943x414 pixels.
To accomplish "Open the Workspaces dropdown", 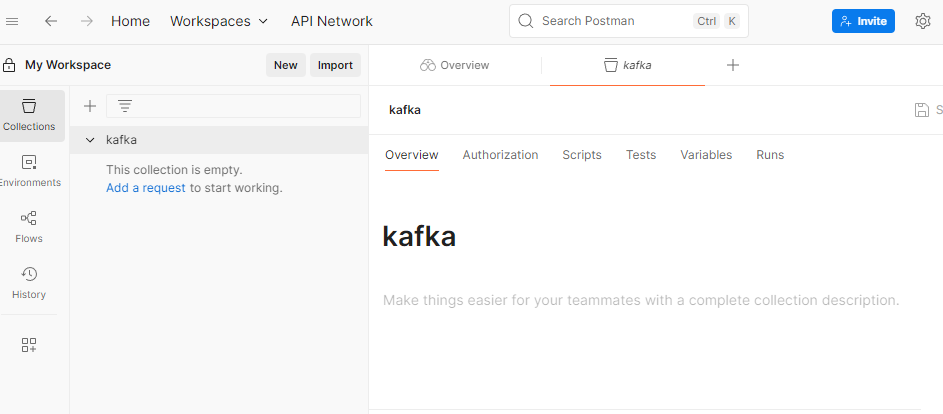I will coord(219,21).
